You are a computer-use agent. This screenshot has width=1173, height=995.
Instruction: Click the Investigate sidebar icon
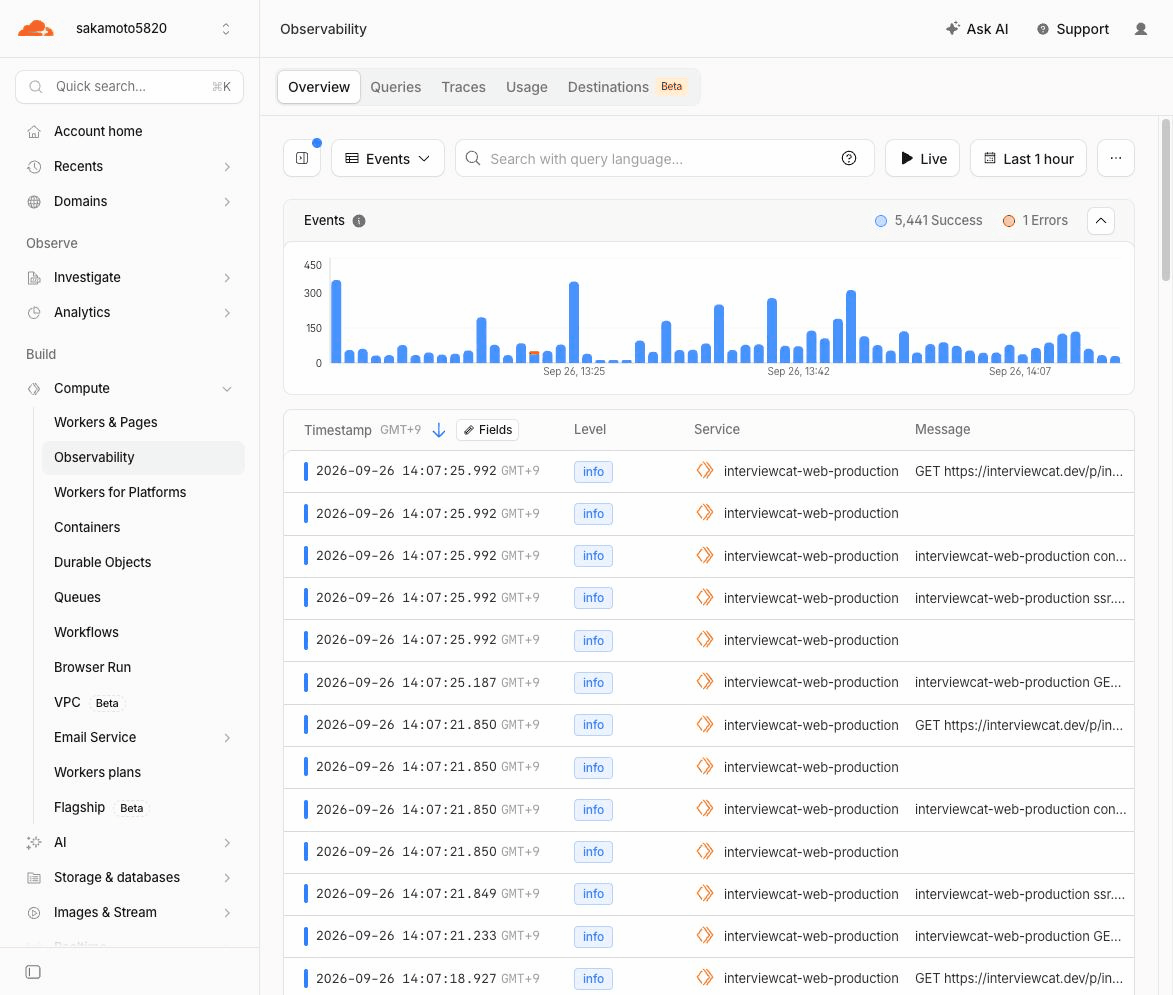point(34,278)
